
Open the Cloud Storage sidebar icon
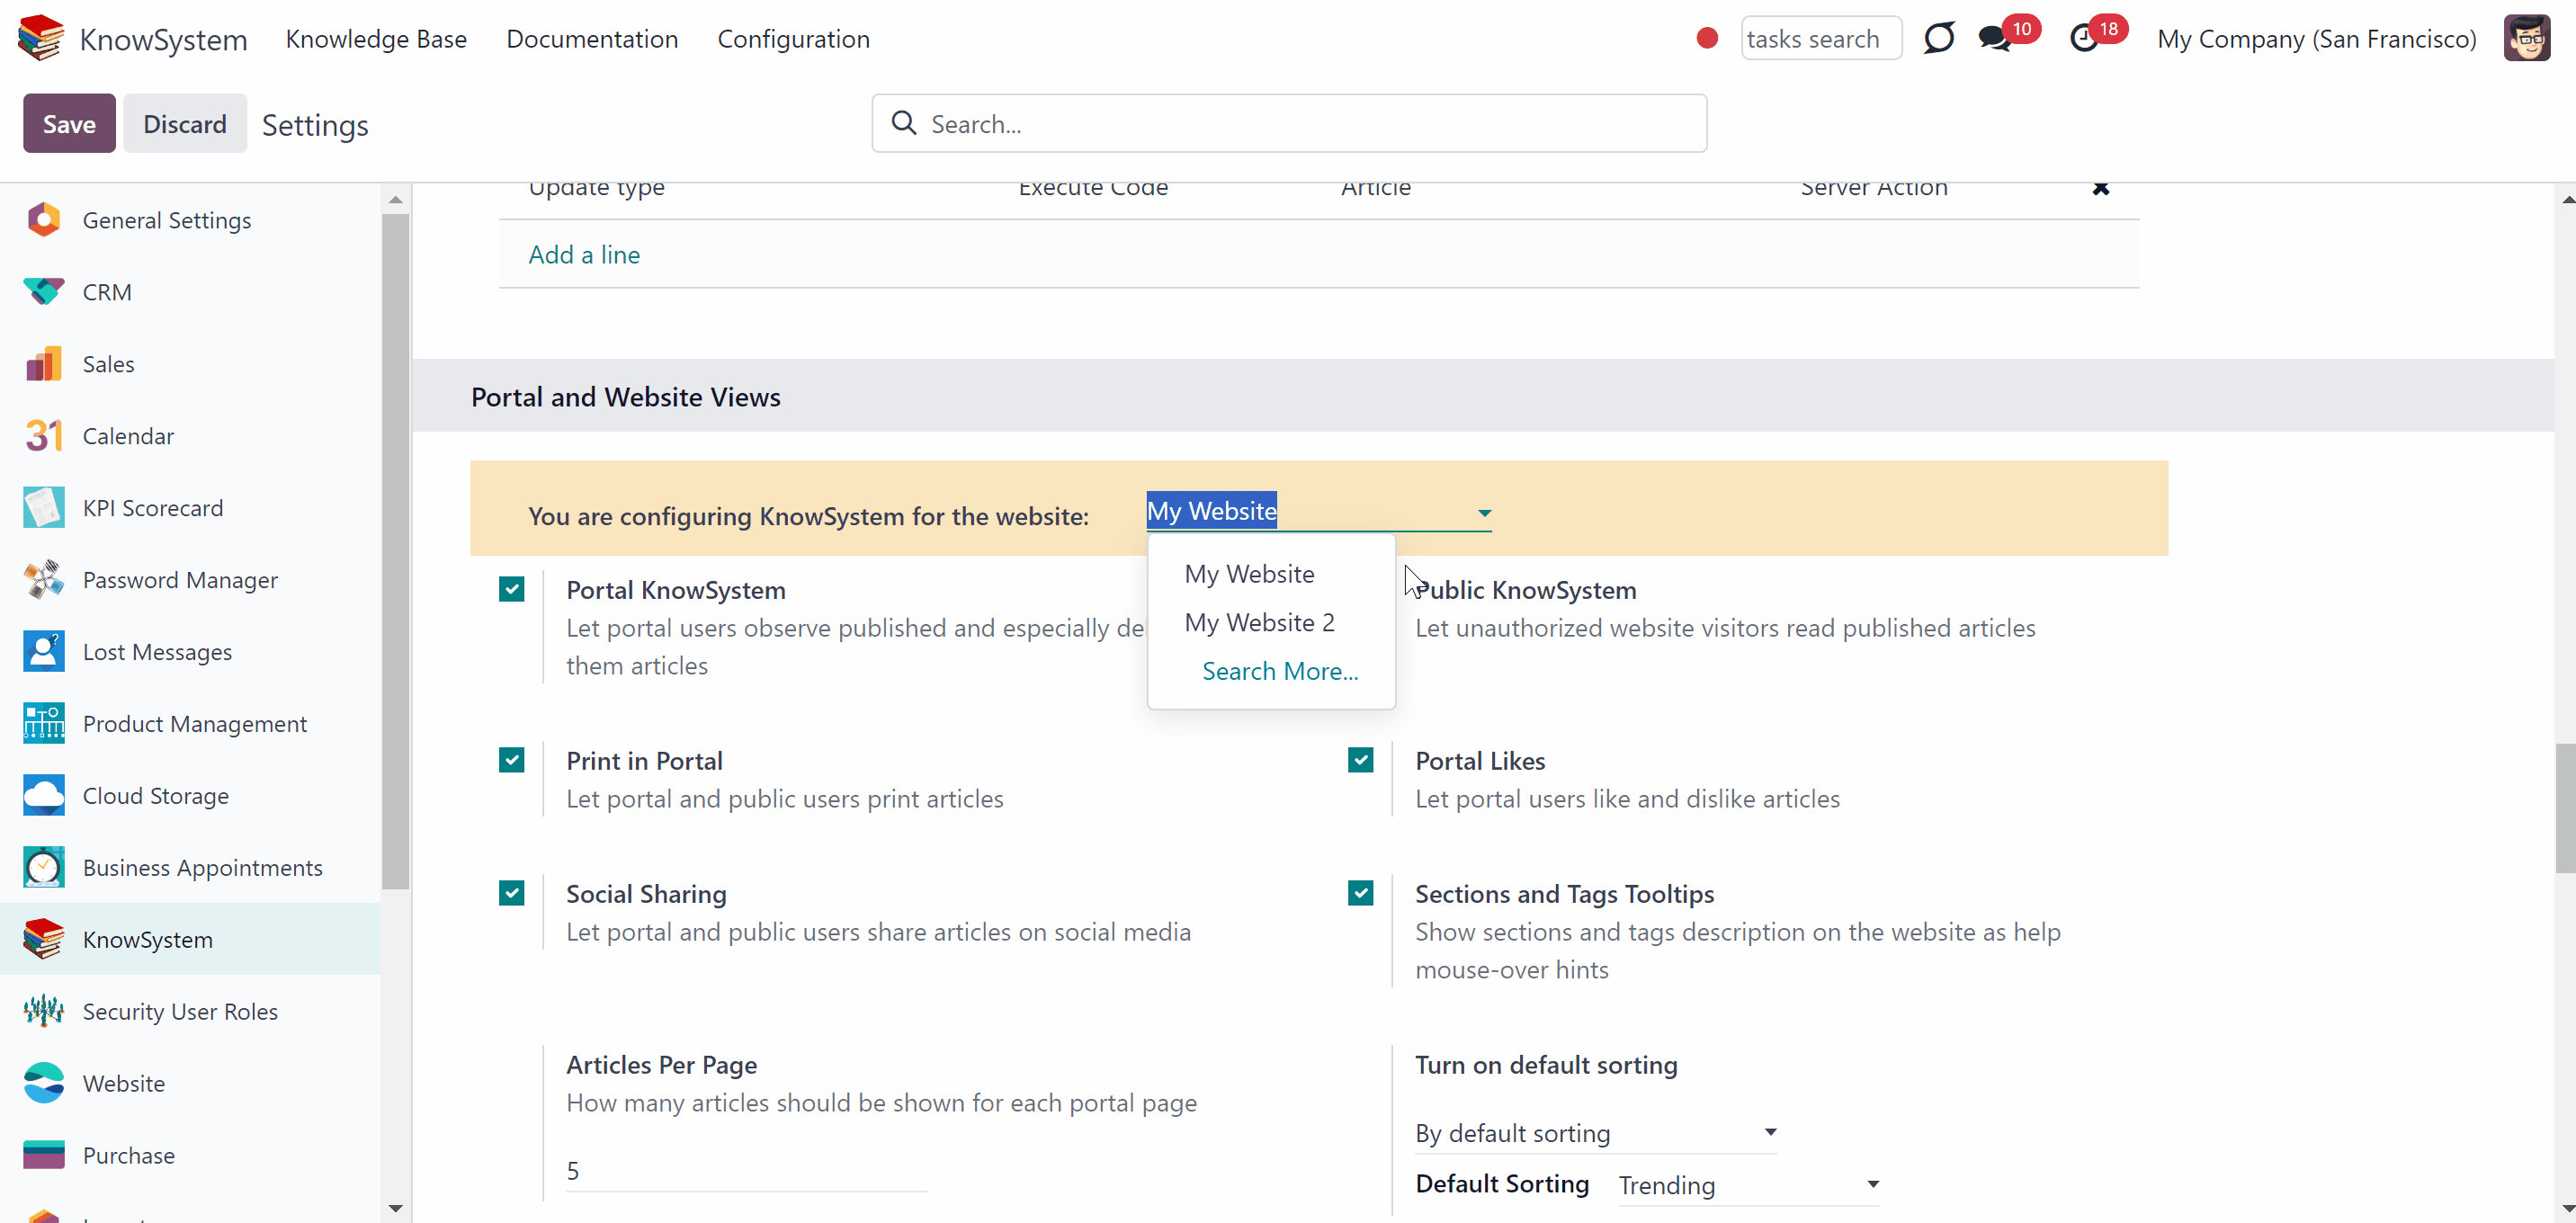44,796
